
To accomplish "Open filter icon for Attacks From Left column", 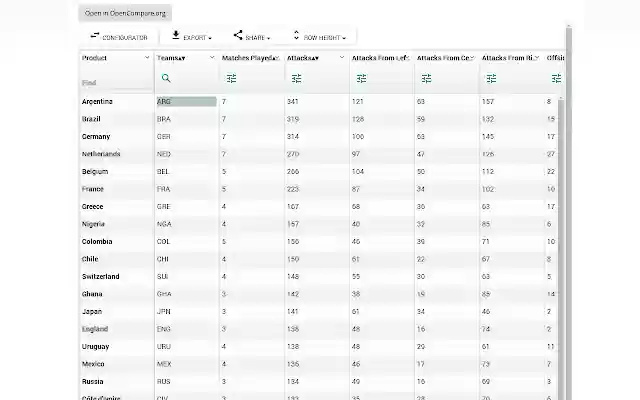I will pyautogui.click(x=362, y=78).
